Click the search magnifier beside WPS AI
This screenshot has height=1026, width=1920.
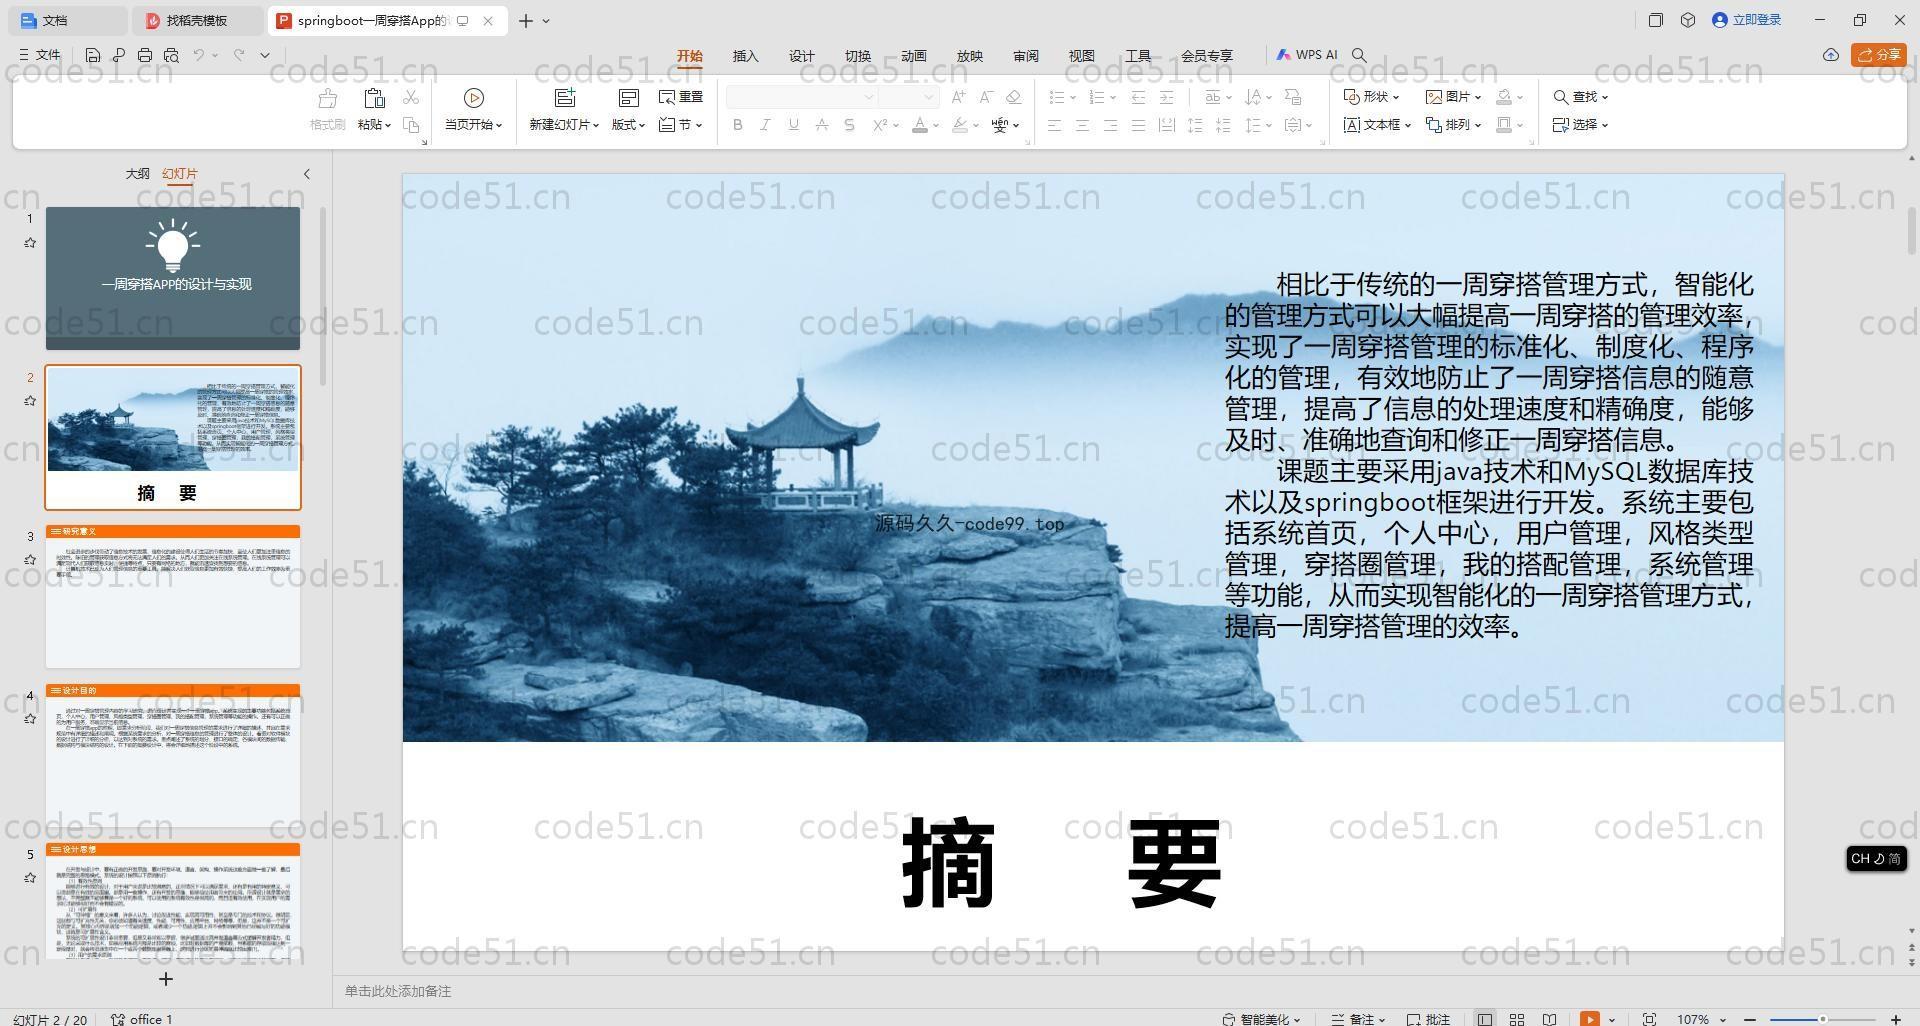click(1359, 55)
